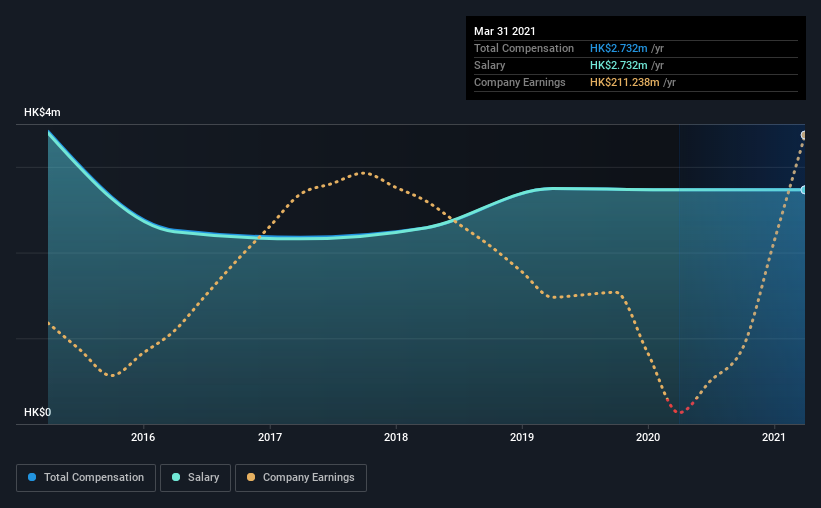Select the Company Earnings endpoint marker on the chart

(804, 135)
